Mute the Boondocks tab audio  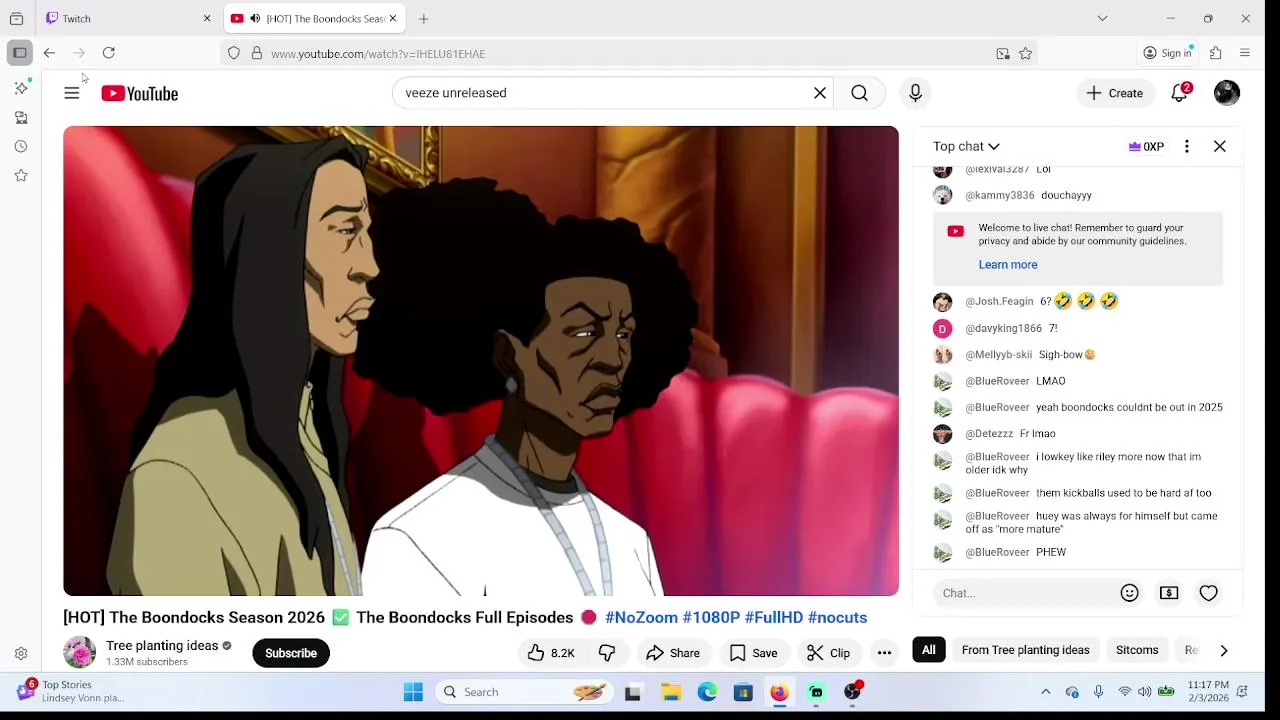click(x=255, y=18)
